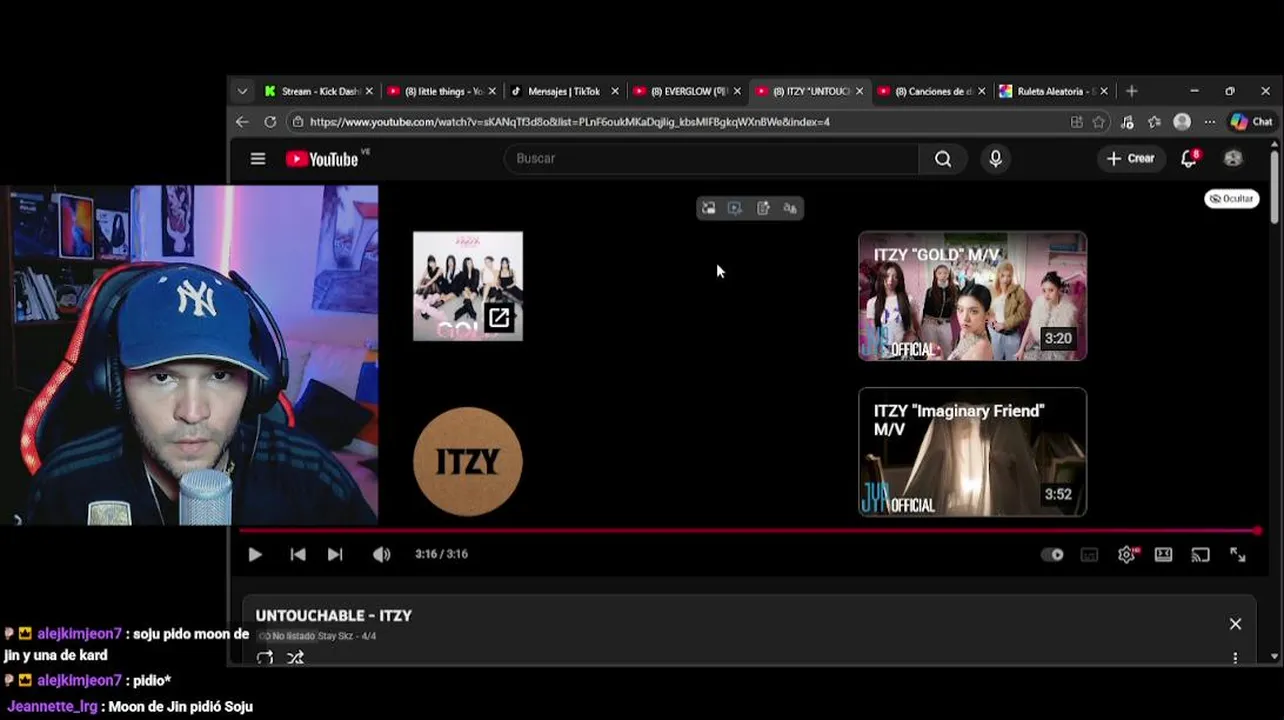Click the browser back arrow
Screen dimensions: 1284x720
pyautogui.click(x=242, y=122)
